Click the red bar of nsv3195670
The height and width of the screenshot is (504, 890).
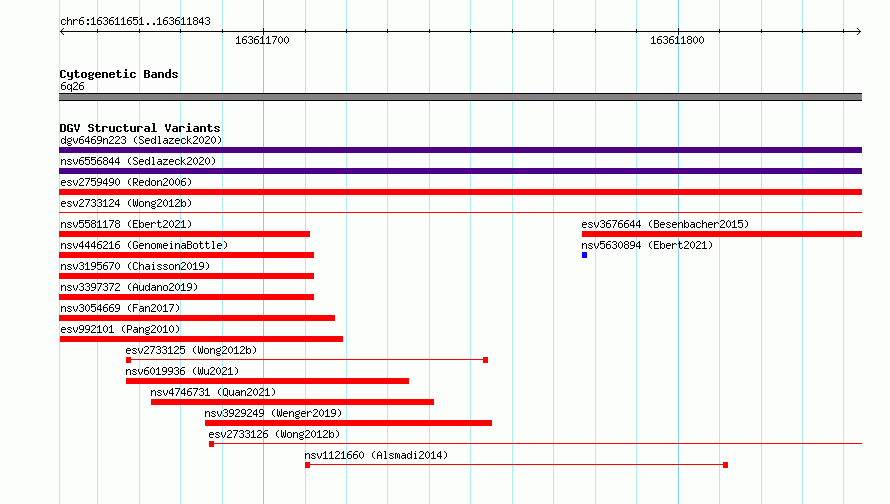[x=187, y=276]
